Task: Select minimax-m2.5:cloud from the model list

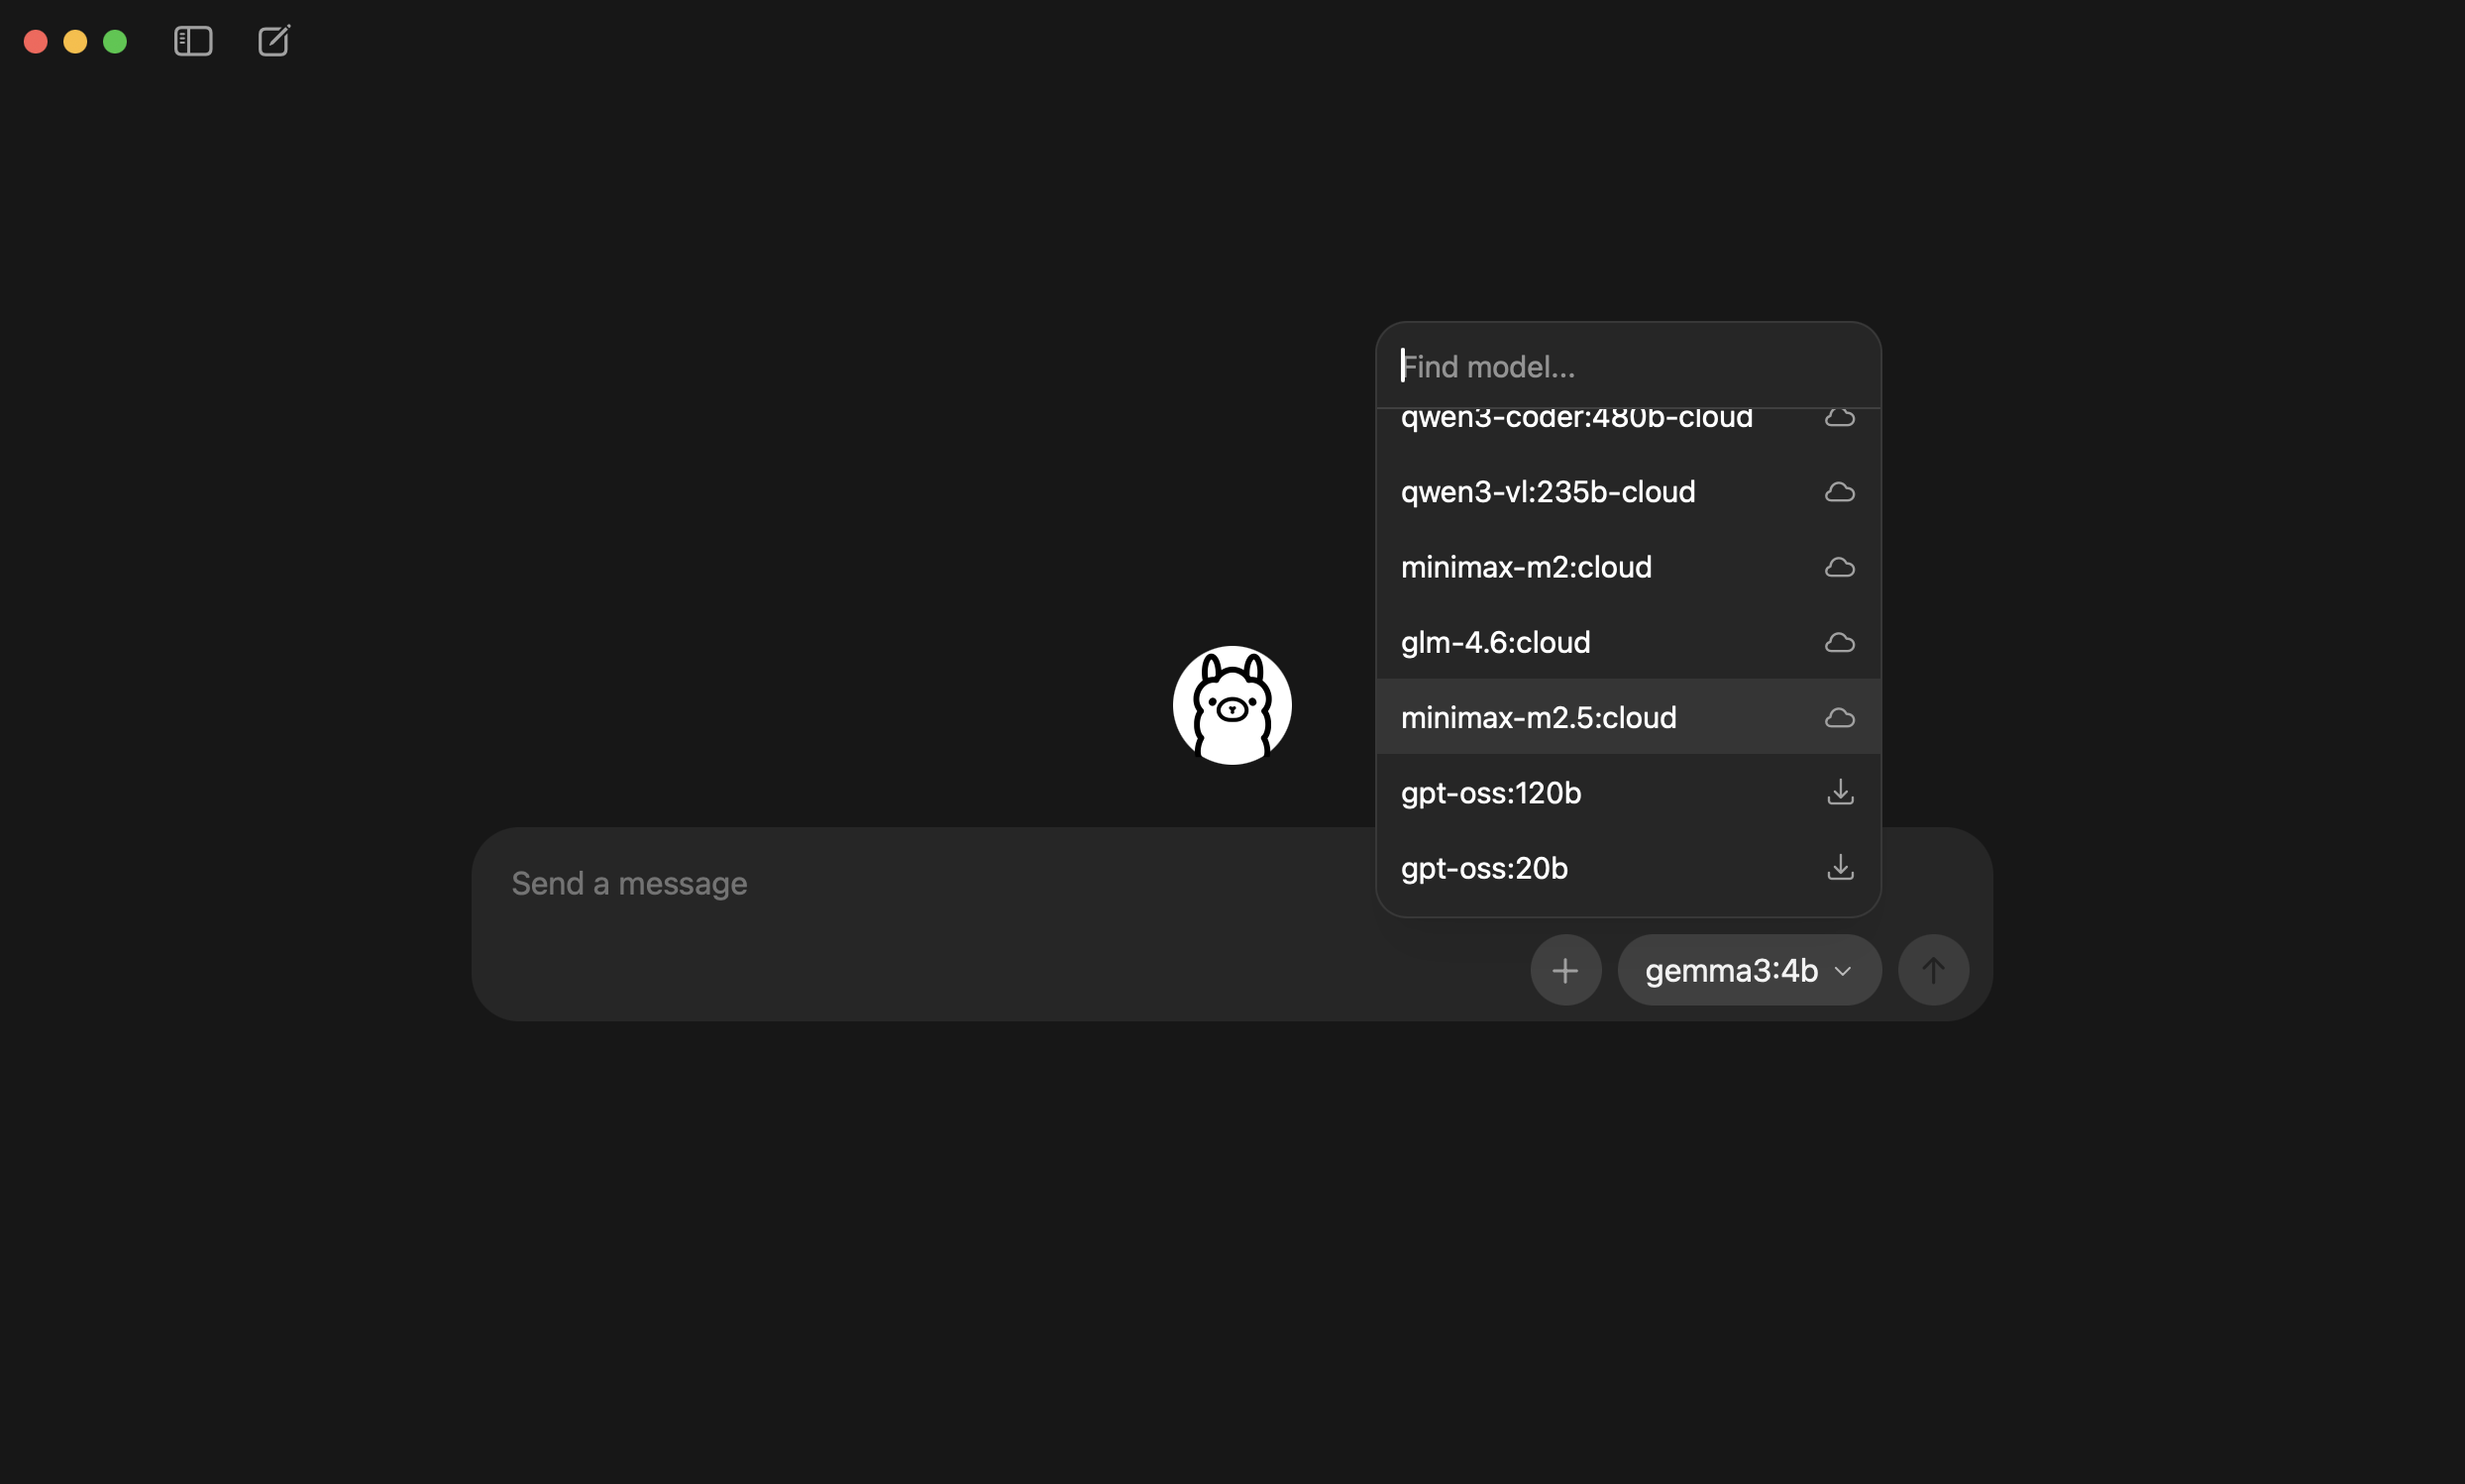Action: 1628,717
